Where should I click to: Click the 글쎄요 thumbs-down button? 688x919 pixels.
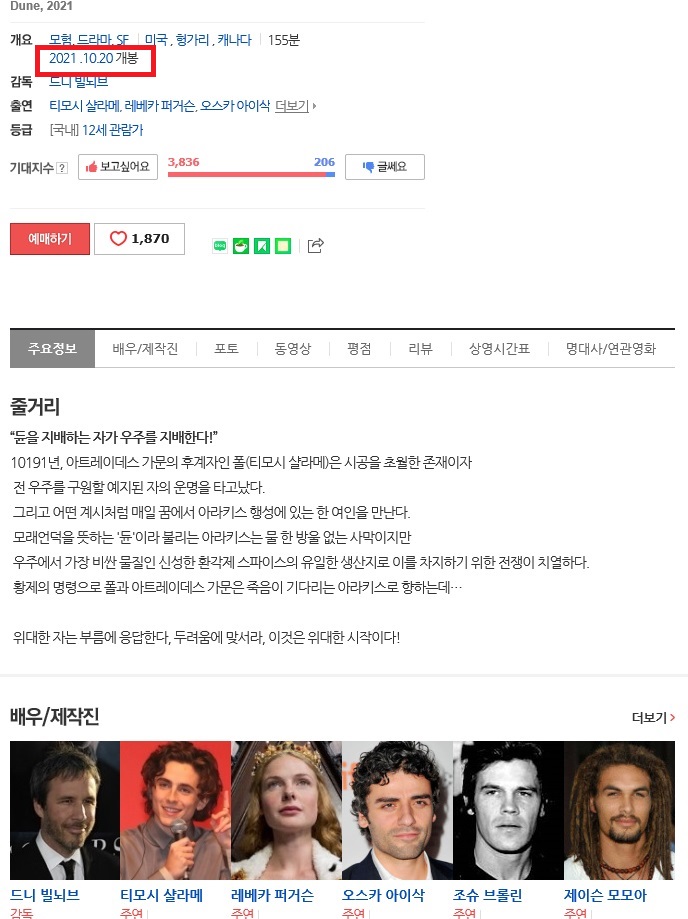click(x=384, y=167)
